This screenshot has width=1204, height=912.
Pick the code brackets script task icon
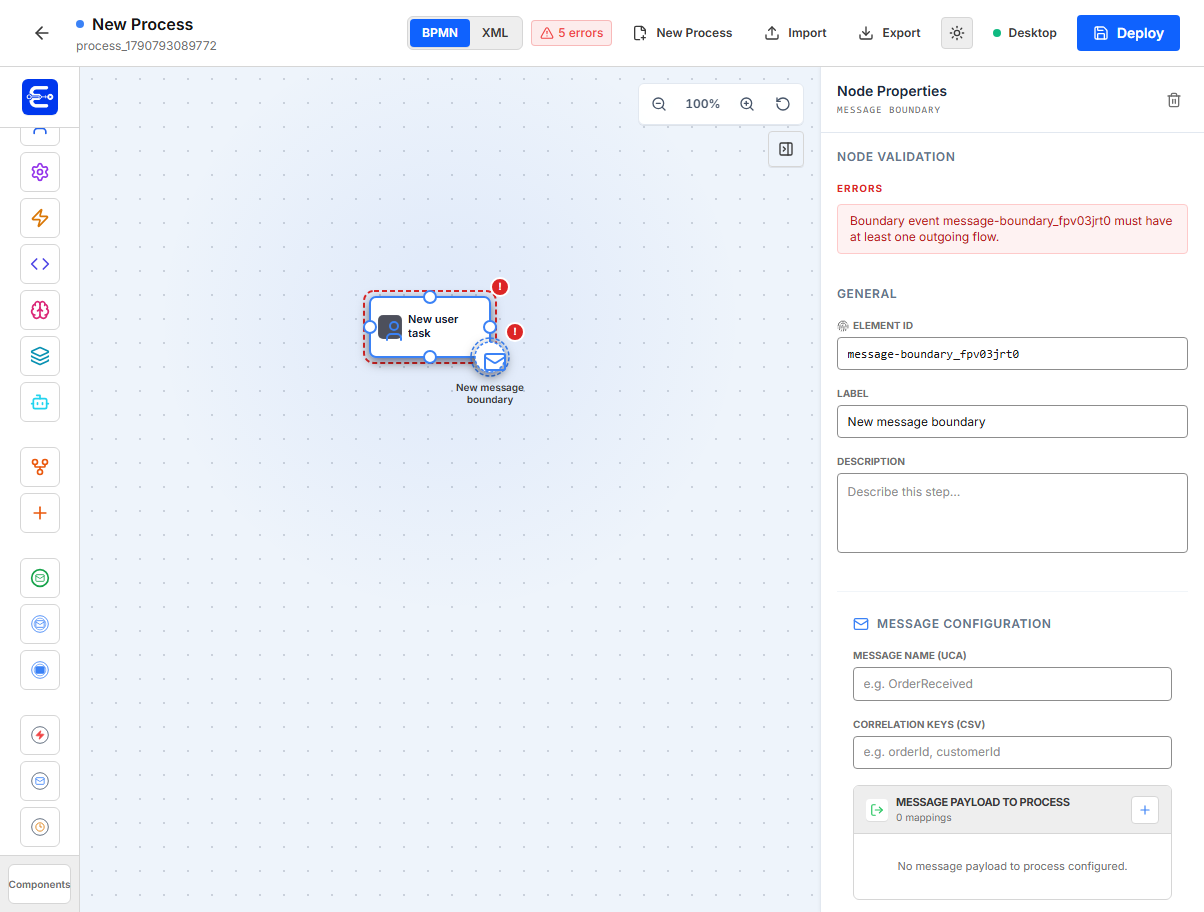[40, 264]
